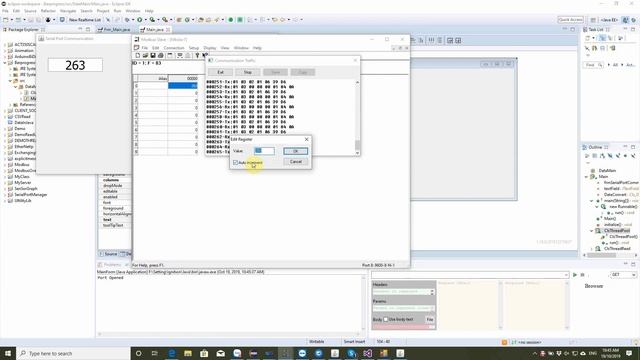This screenshot has width=640, height=360.
Task: Open File menu in Modbus Slave
Action: click(144, 48)
